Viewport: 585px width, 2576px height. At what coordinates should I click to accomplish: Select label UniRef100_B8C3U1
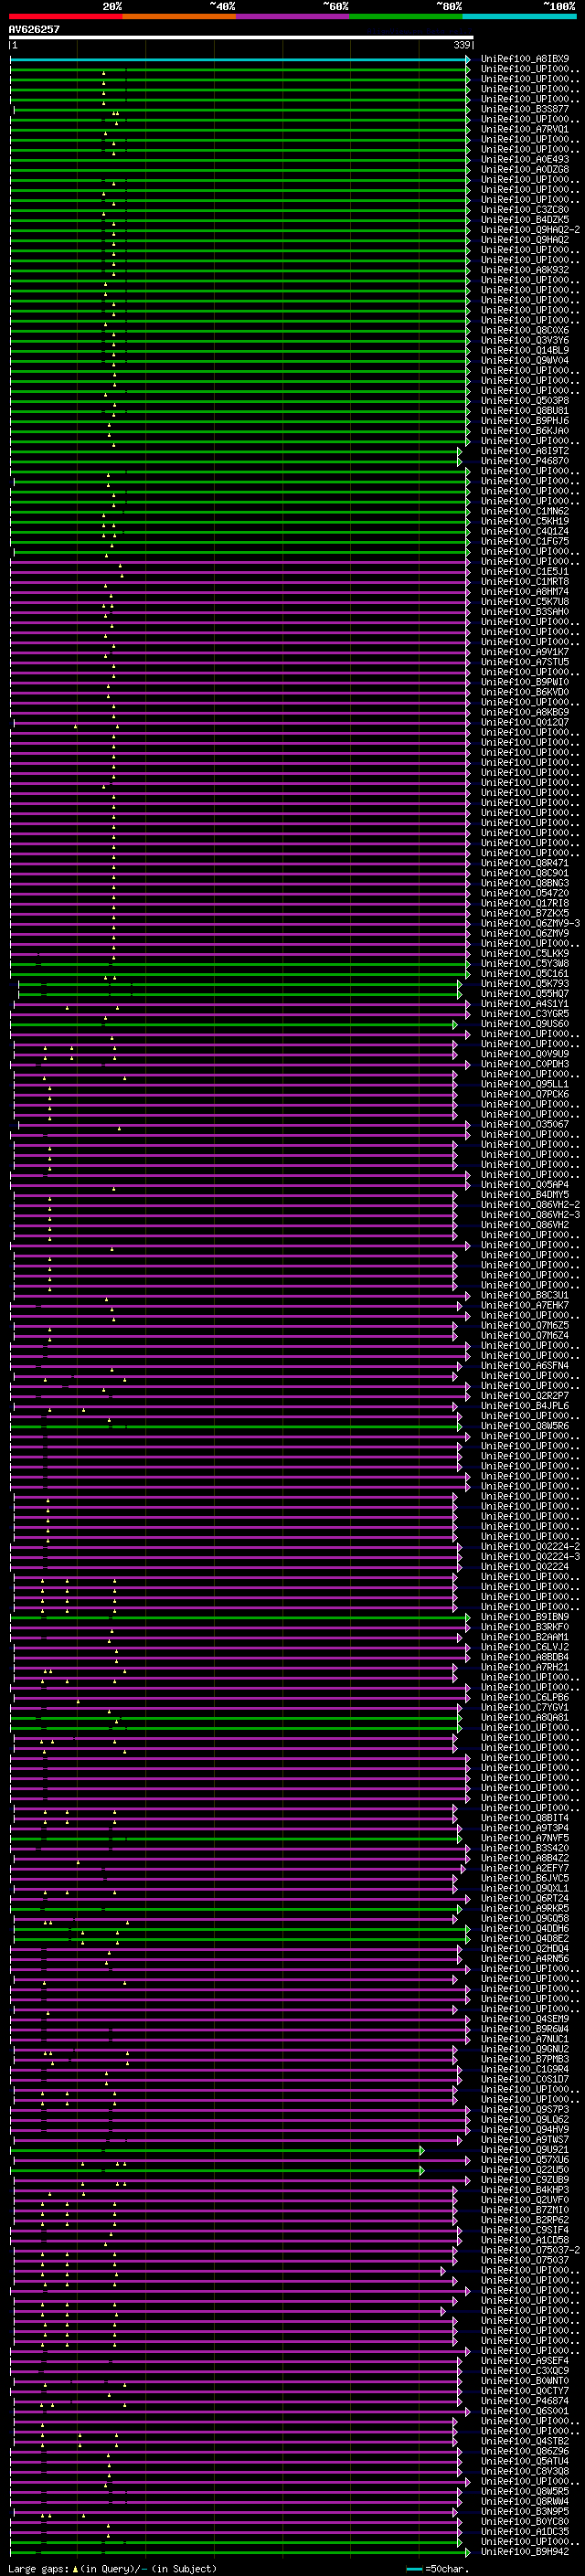click(525, 1296)
